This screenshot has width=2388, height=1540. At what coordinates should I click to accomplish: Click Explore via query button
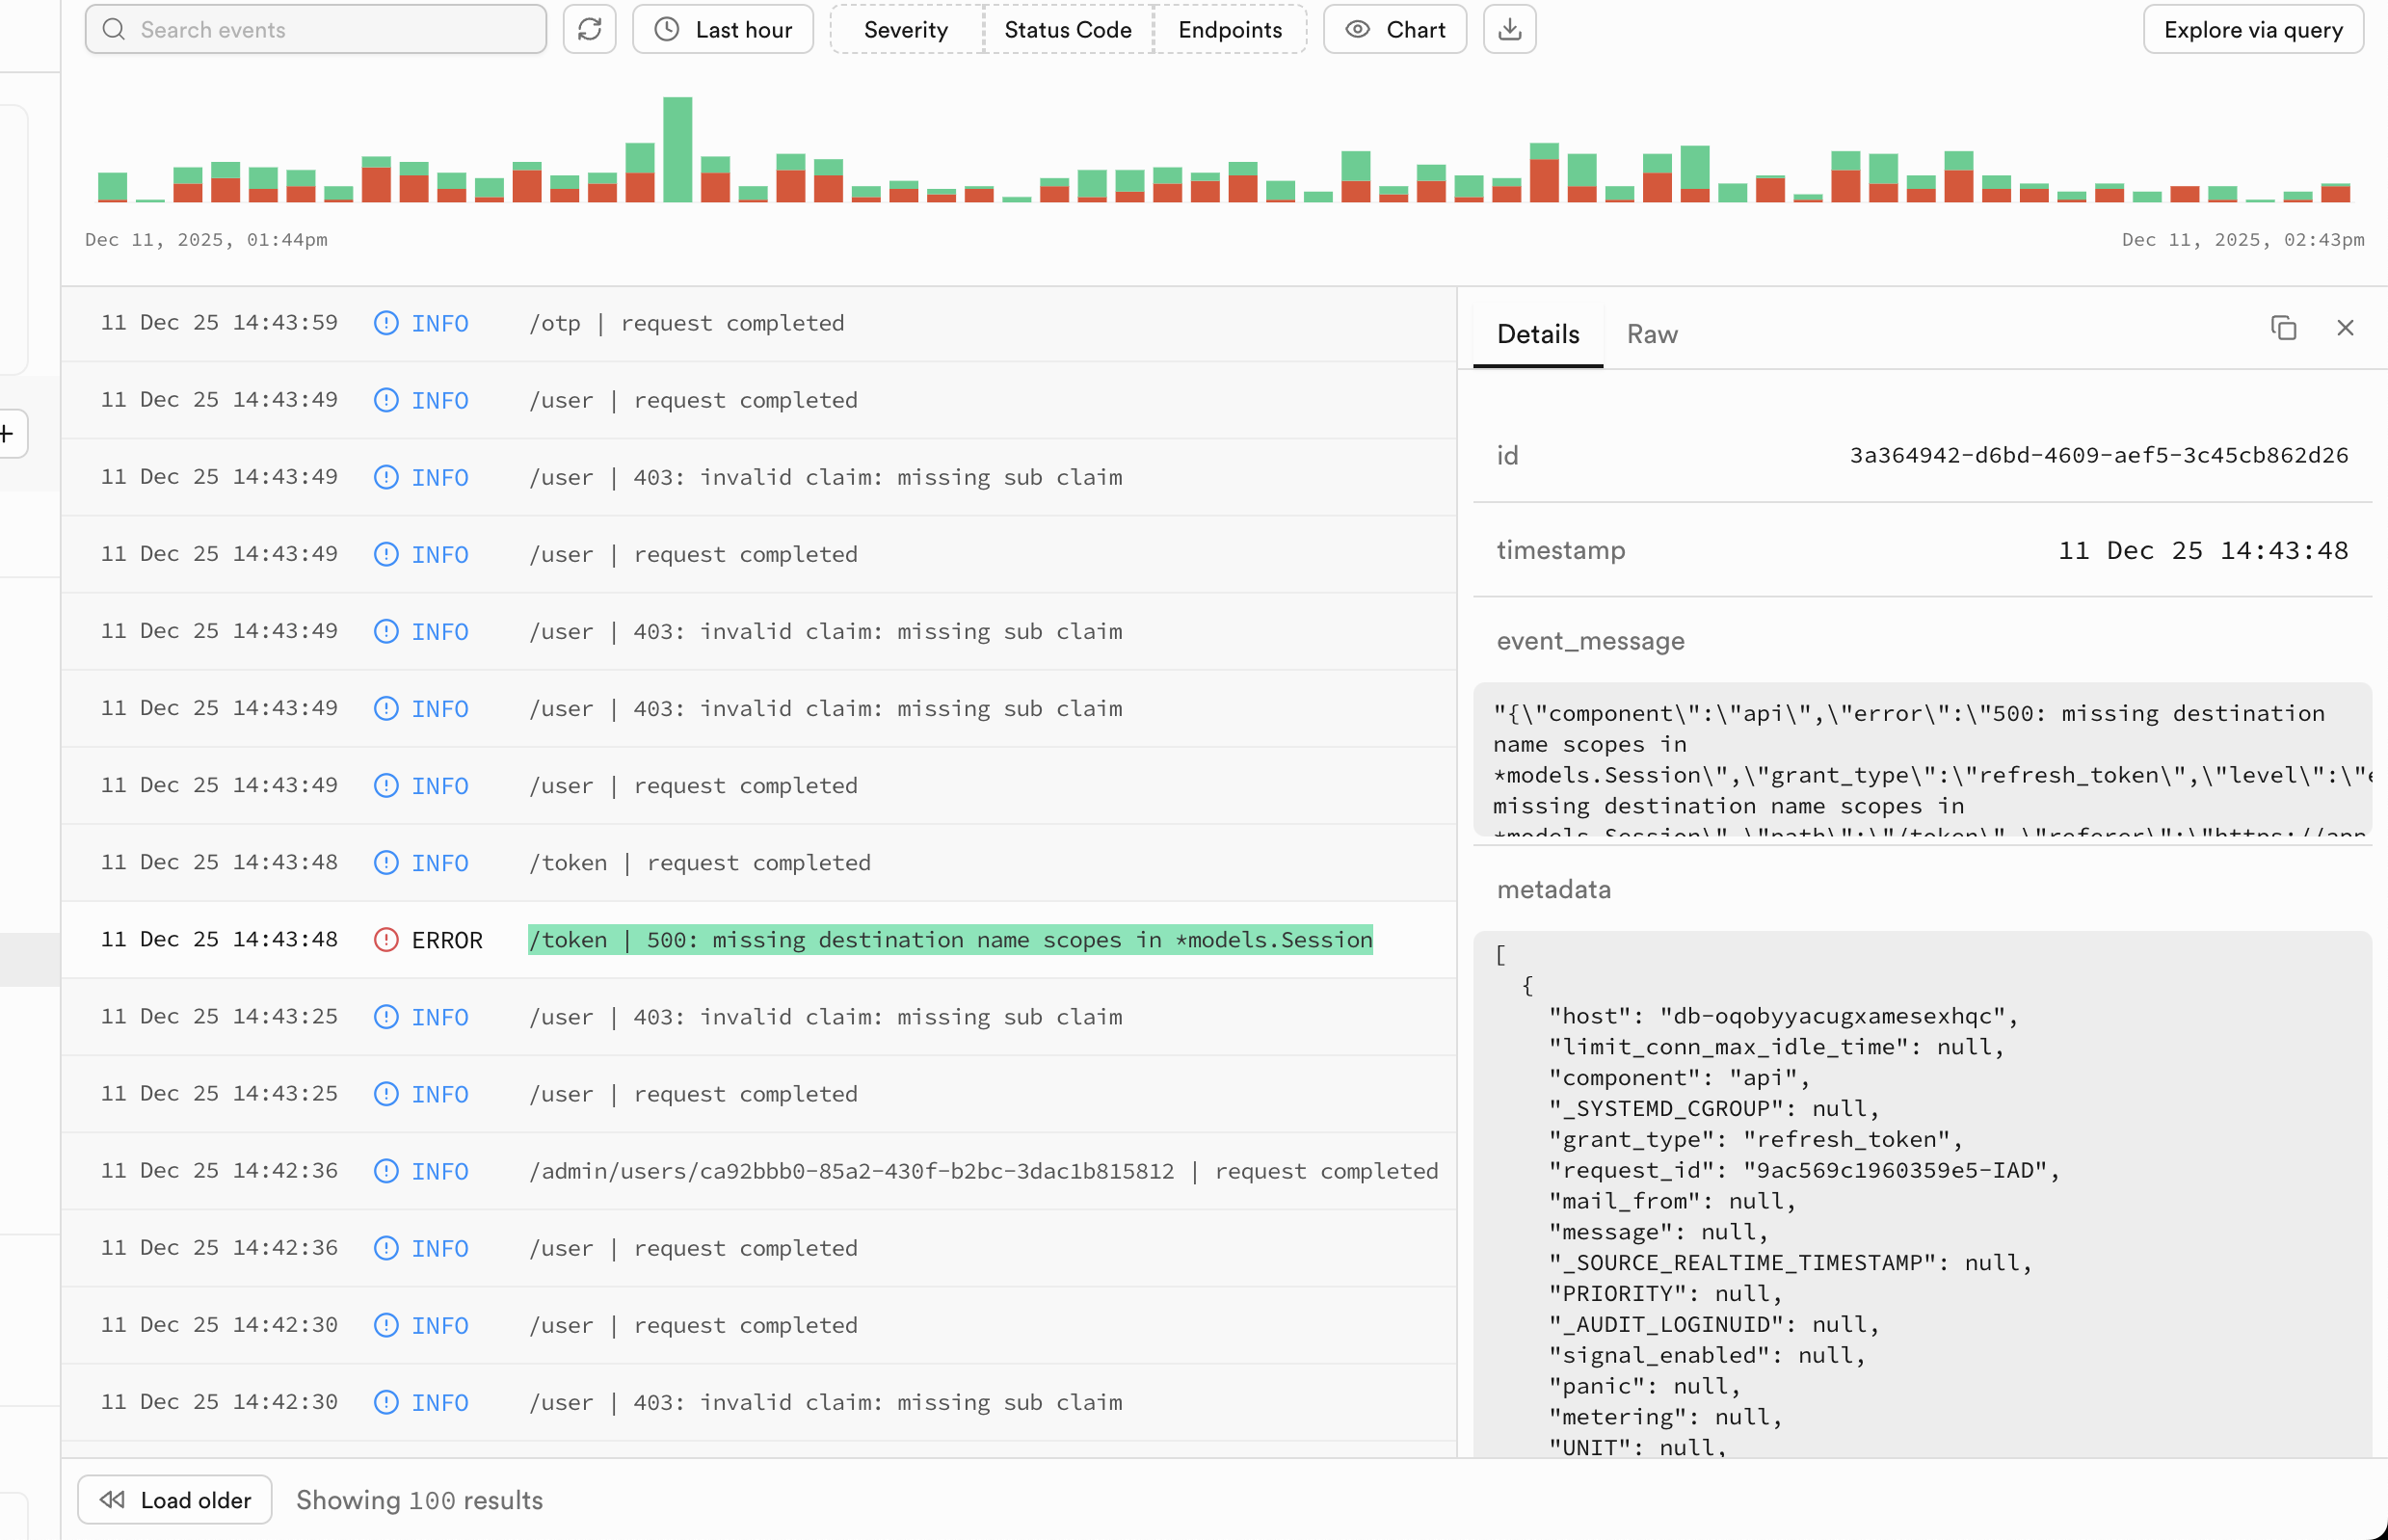(x=2253, y=29)
